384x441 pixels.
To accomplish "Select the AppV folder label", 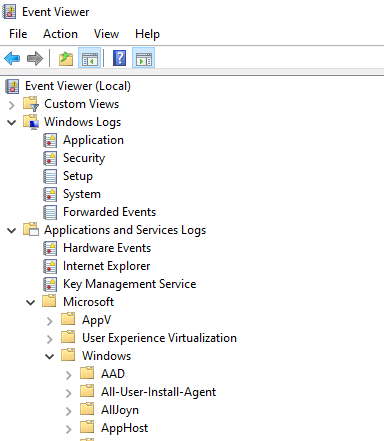I will pyautogui.click(x=96, y=320).
